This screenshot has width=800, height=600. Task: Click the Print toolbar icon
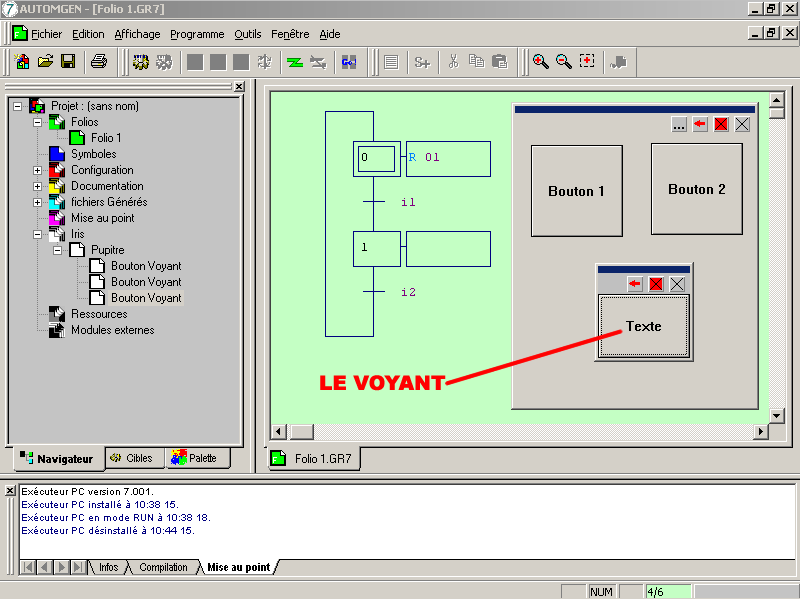(x=99, y=62)
